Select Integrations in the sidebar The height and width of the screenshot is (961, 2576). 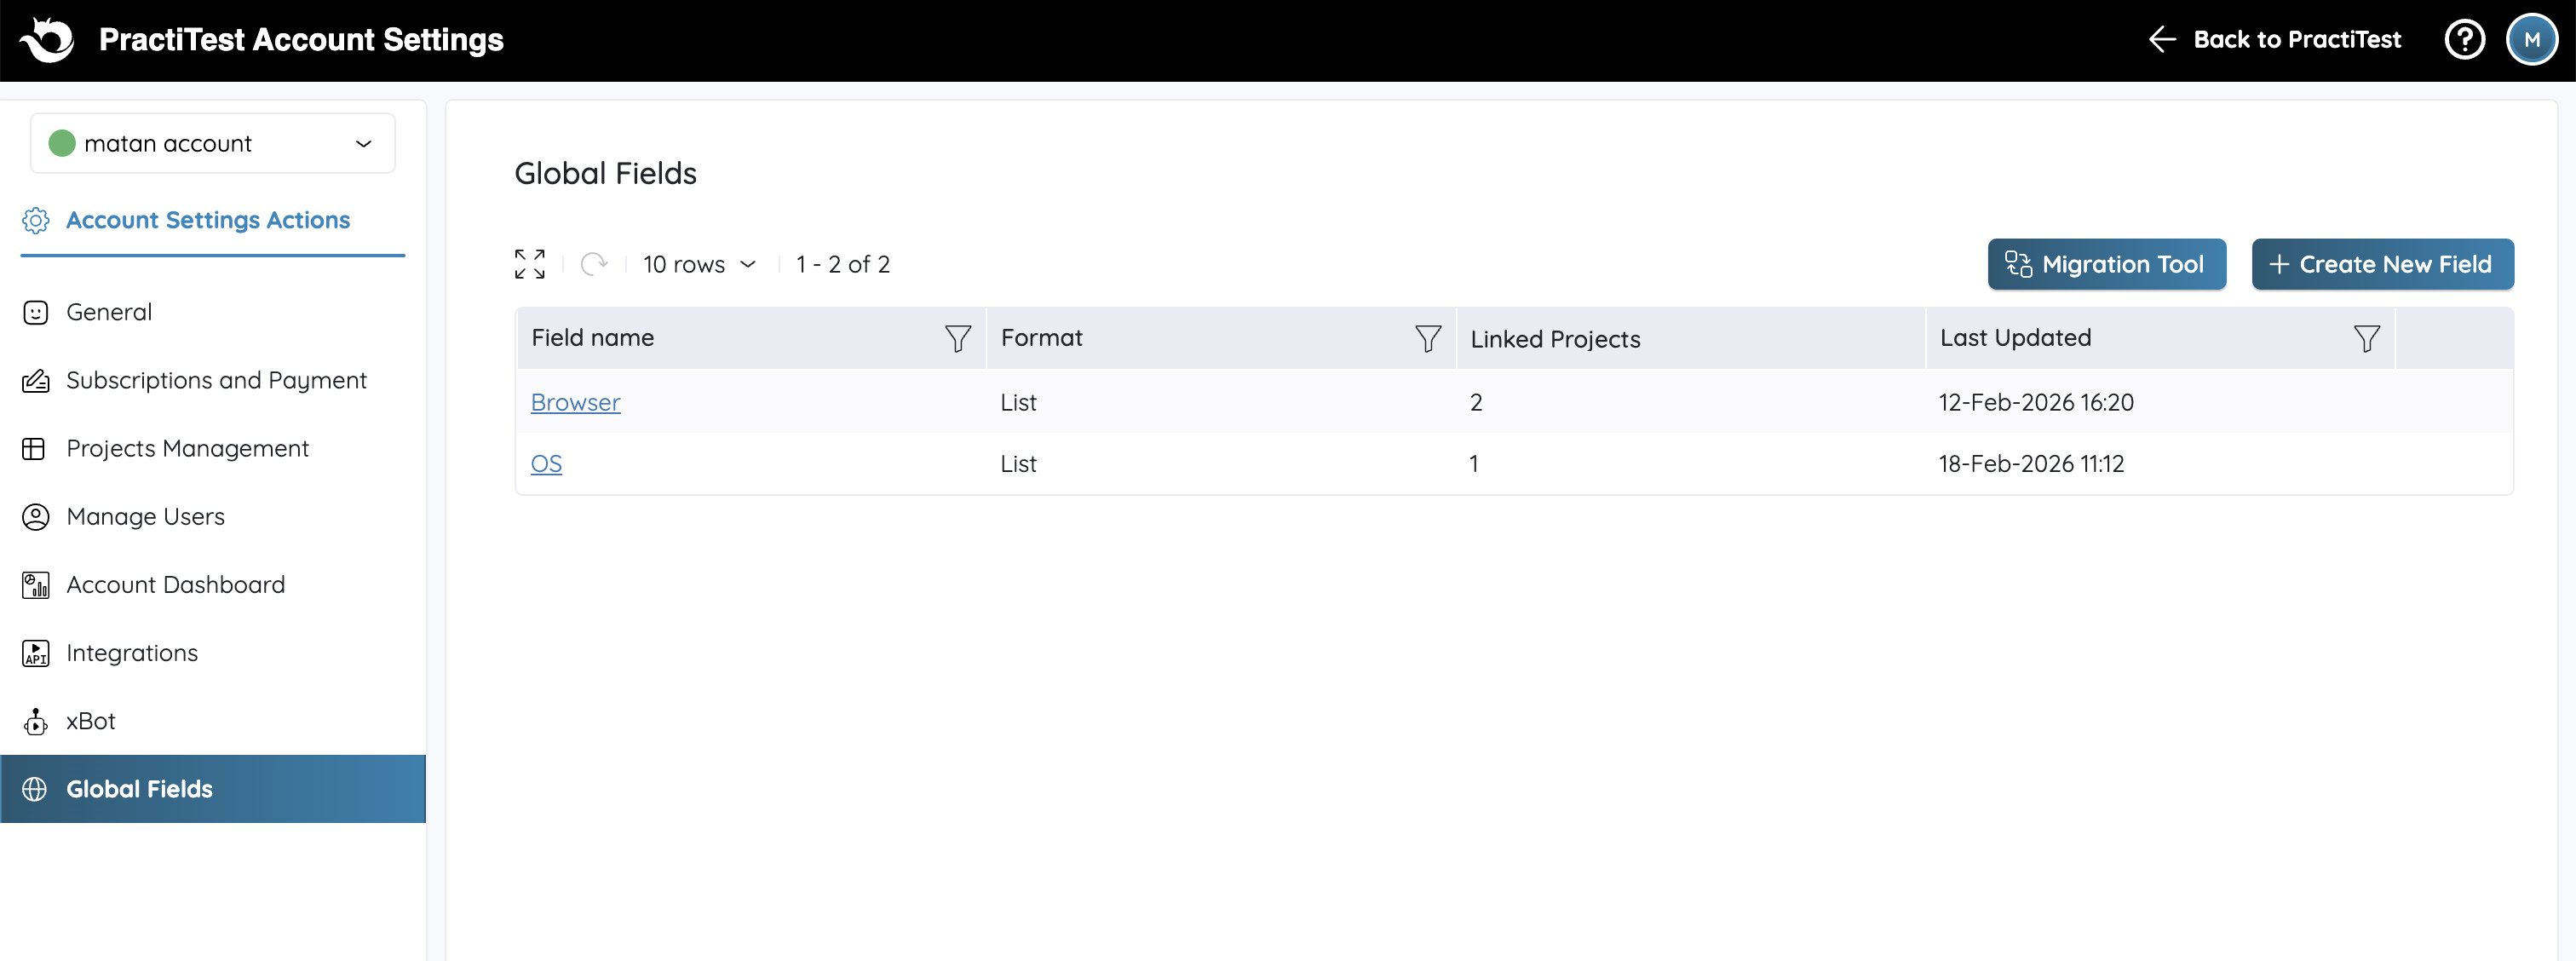tap(132, 653)
